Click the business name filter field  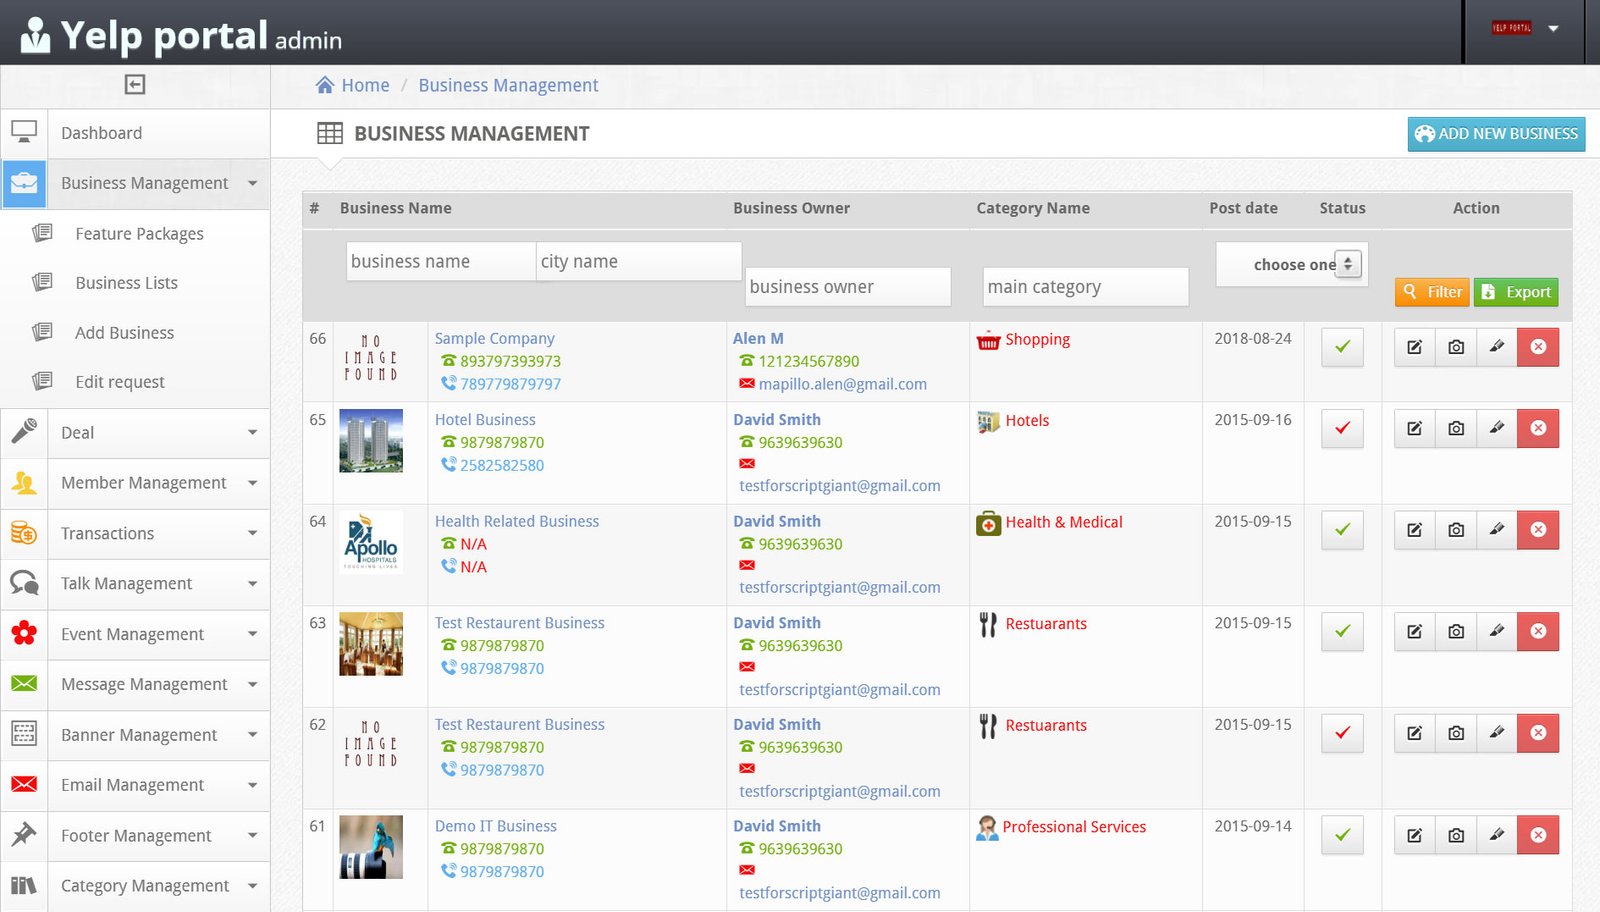441,261
